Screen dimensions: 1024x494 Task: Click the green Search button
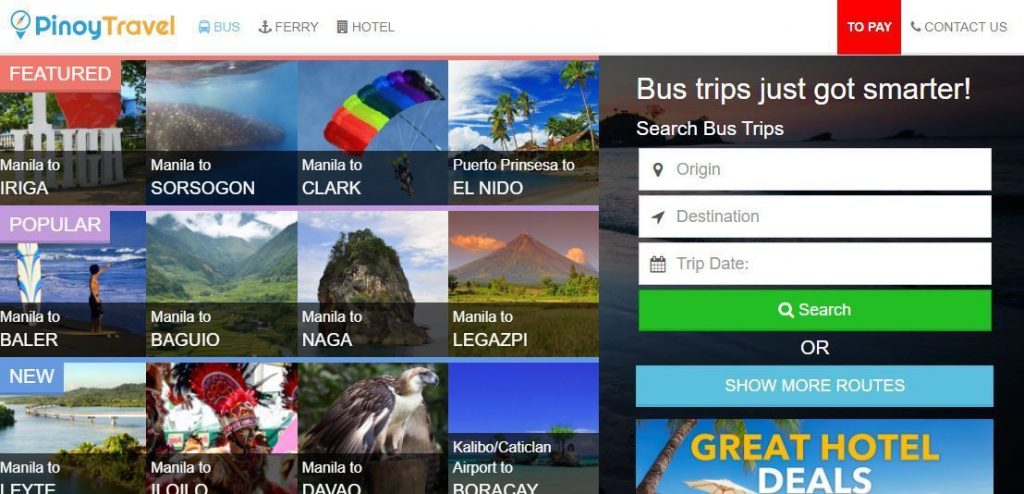click(x=814, y=310)
